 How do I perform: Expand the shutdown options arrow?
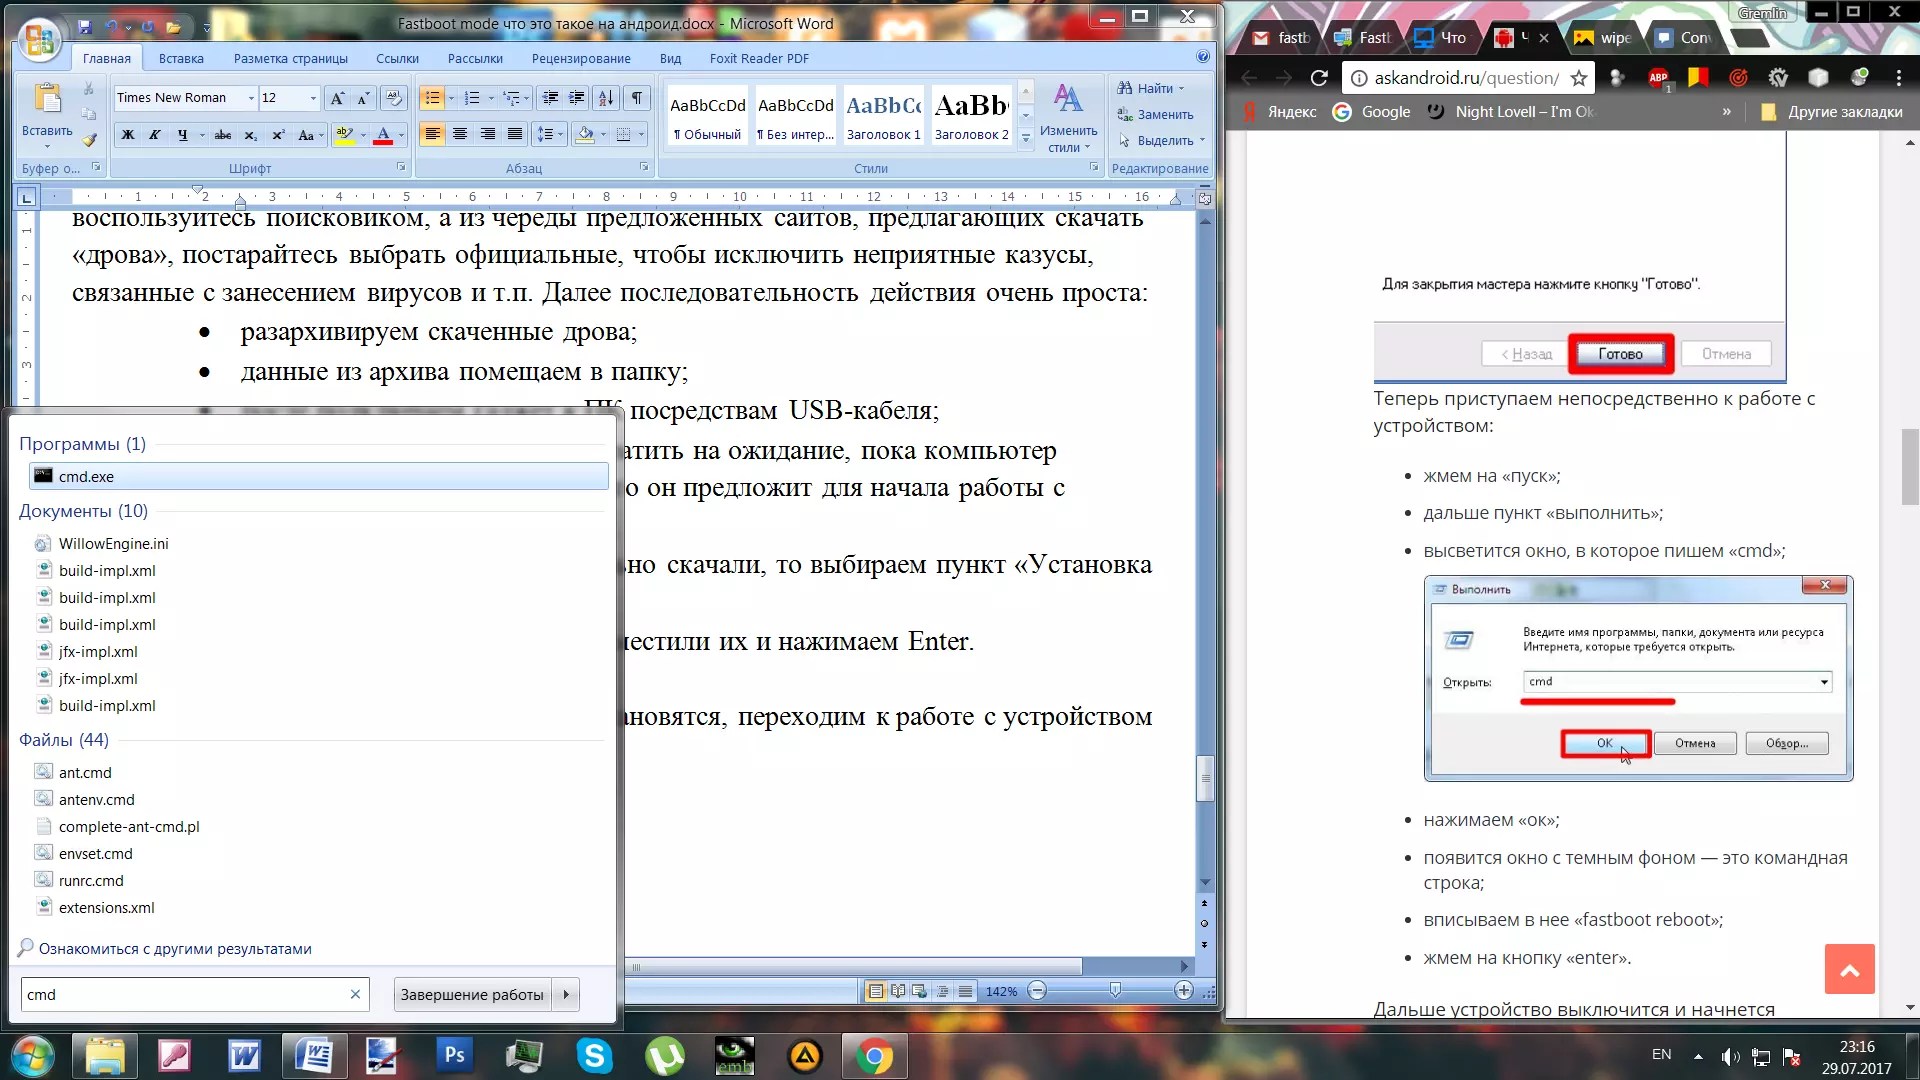pos(566,995)
